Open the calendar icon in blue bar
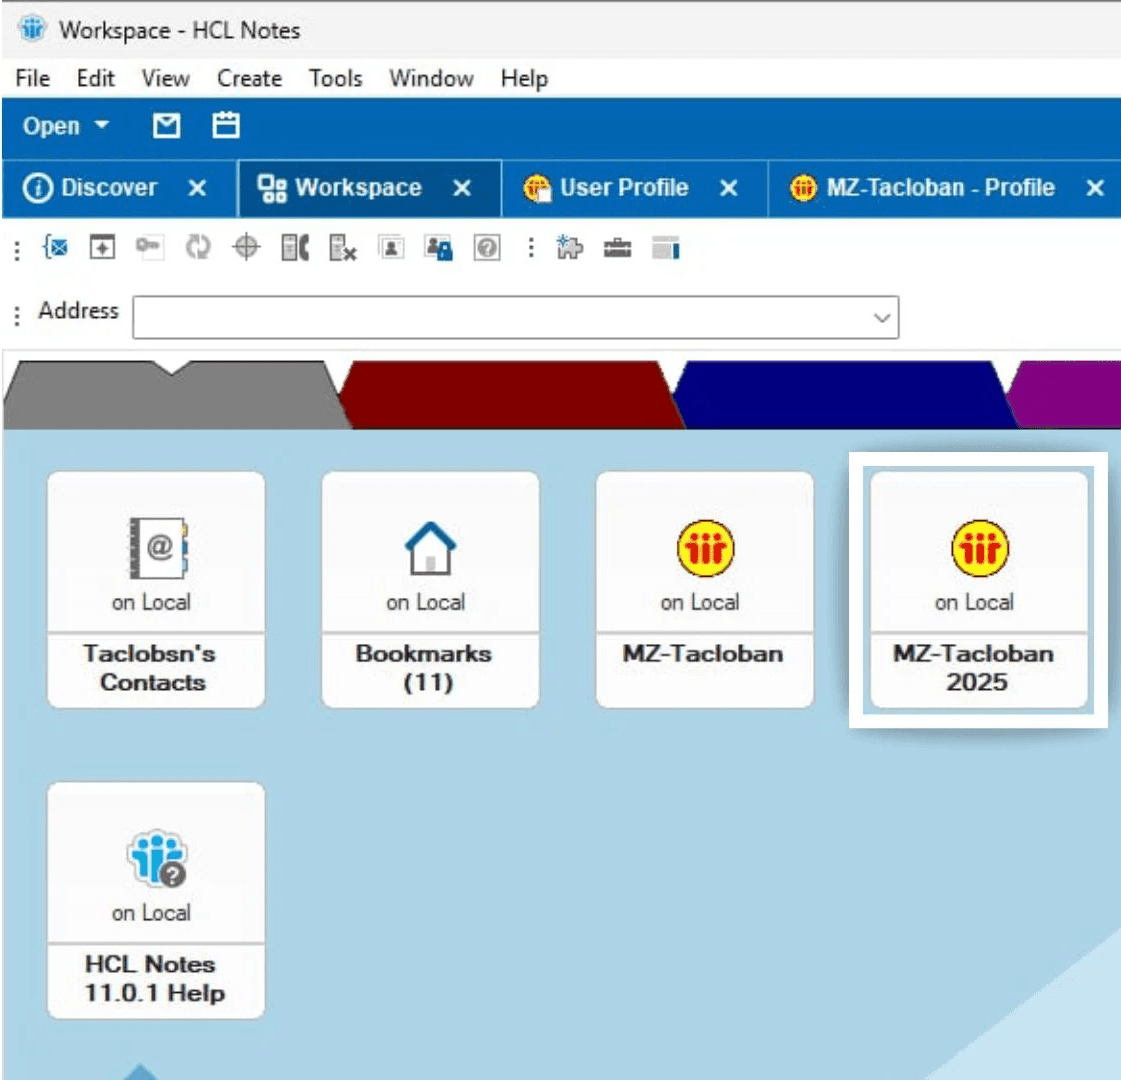Screen dimensions: 1121x1080 click(226, 126)
